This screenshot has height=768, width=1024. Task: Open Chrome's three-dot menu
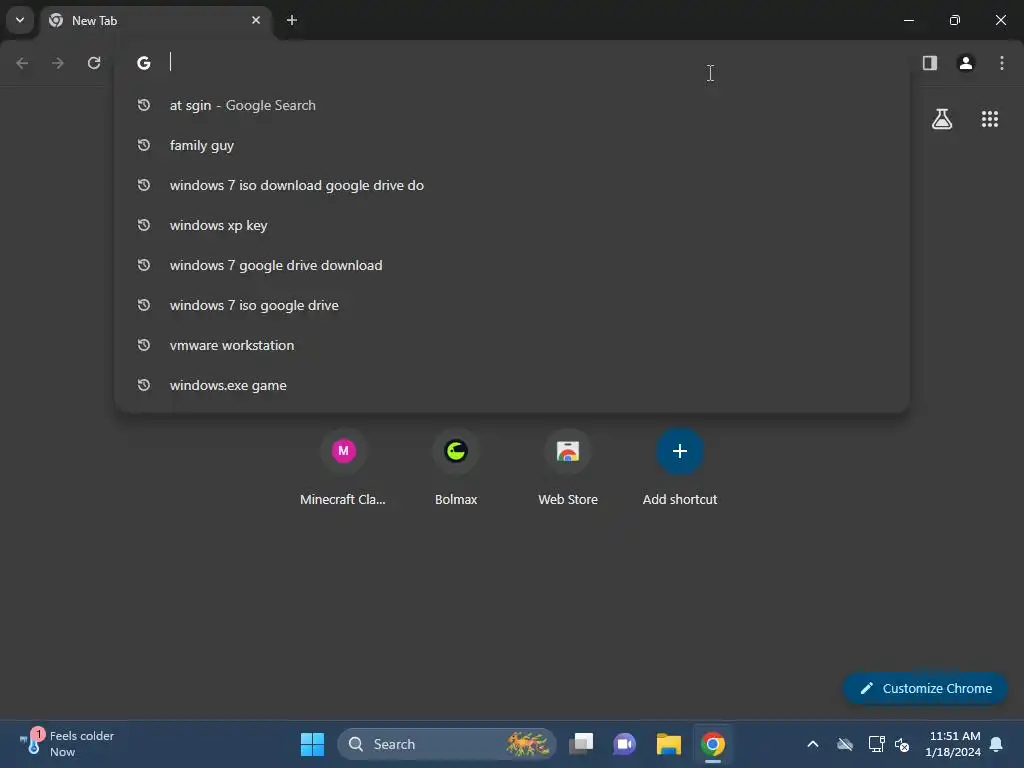point(1002,63)
